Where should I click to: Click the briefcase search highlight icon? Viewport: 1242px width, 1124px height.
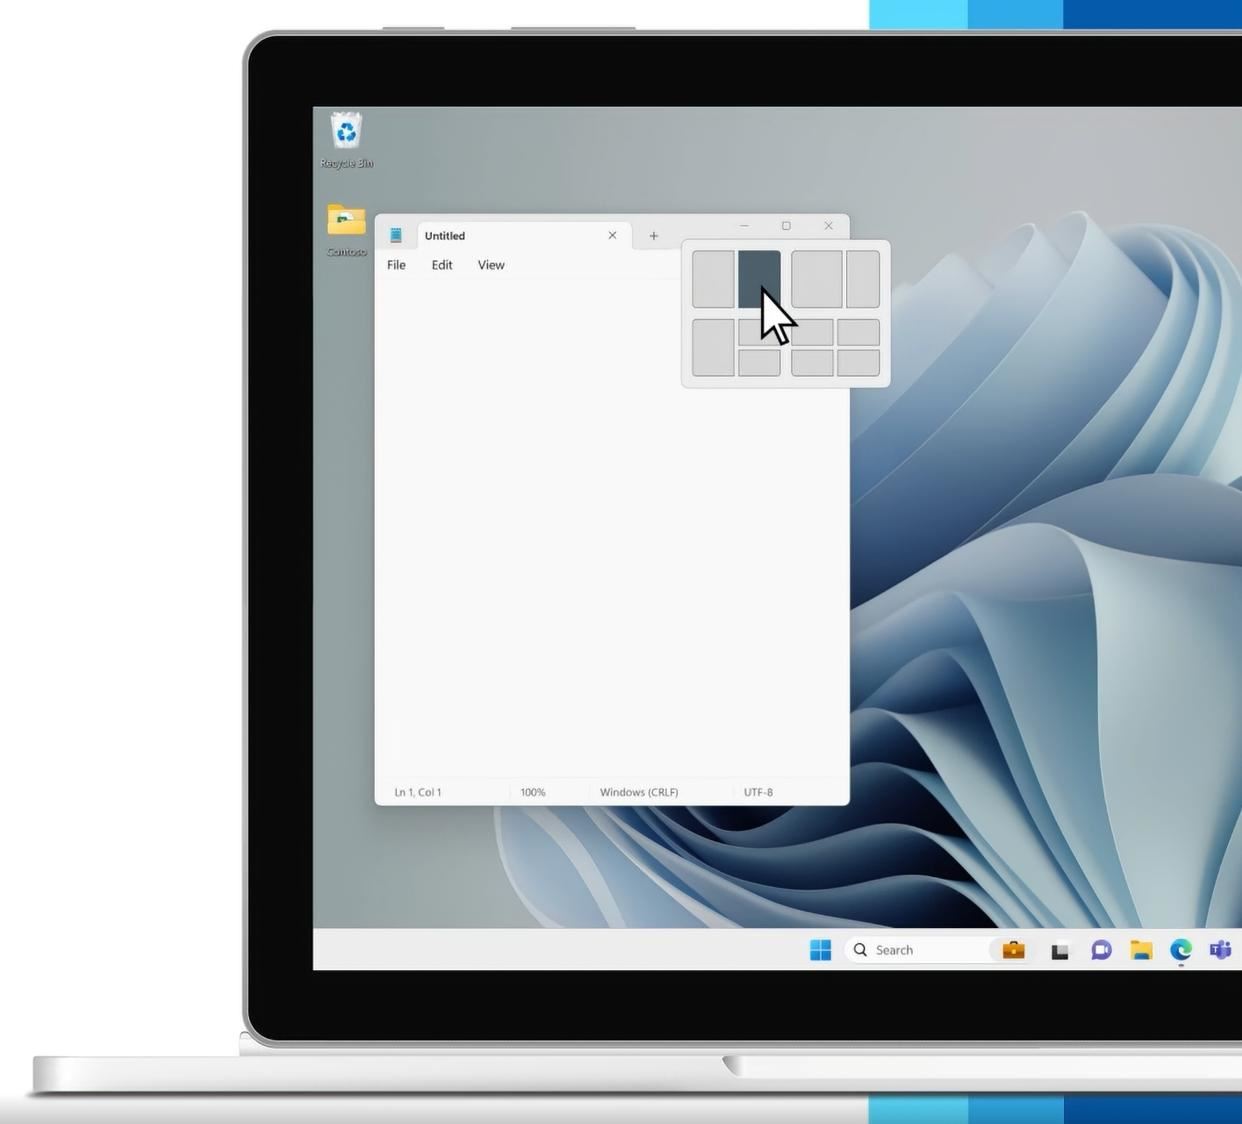pyautogui.click(x=1013, y=950)
